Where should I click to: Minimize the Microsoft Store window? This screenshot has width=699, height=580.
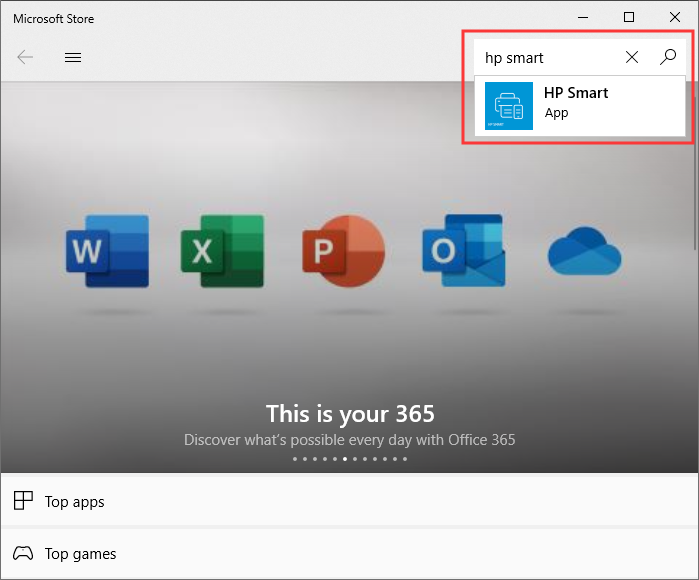(583, 18)
